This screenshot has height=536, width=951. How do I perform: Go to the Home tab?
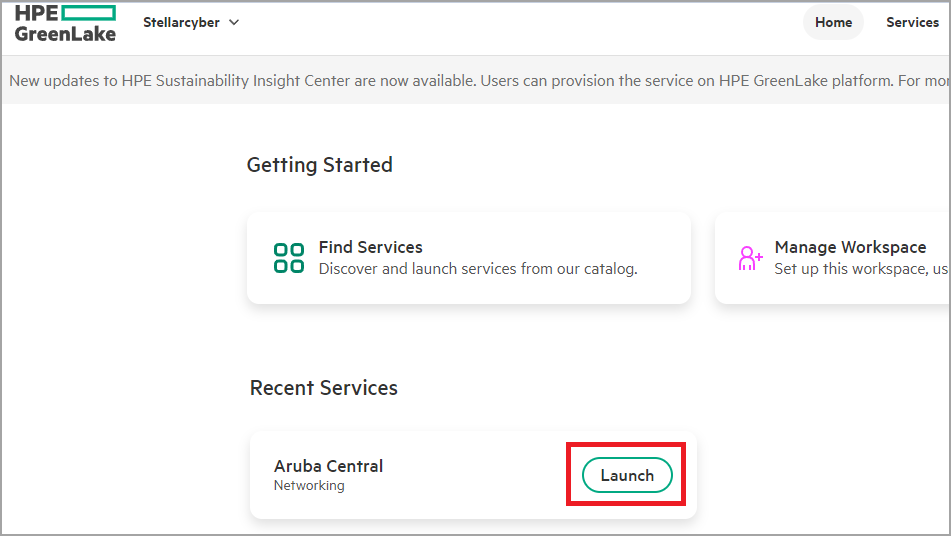point(833,22)
